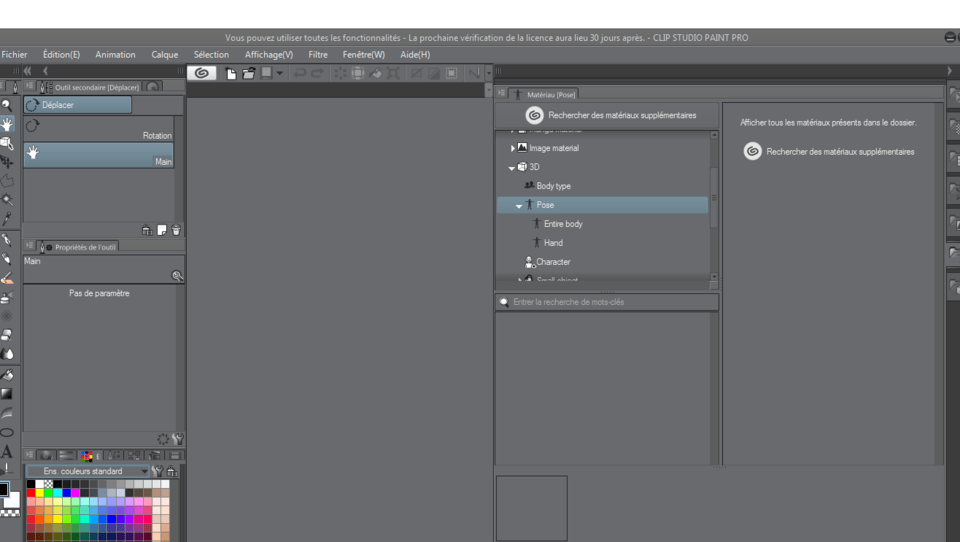Image resolution: width=960 pixels, height=542 pixels.
Task: Select the Zoom (magnifier) tool
Action: click(7, 105)
